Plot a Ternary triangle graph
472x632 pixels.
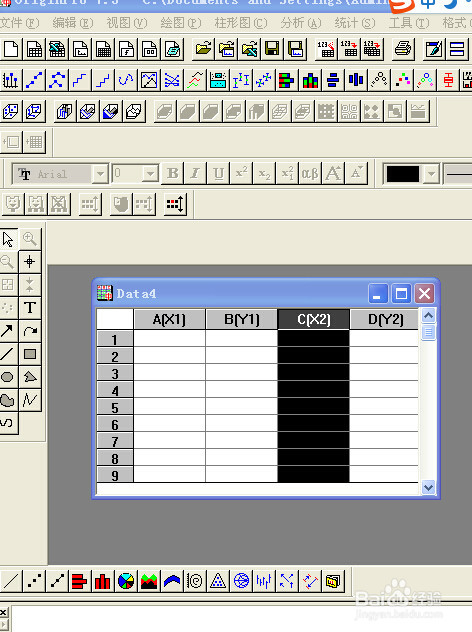coord(218,581)
